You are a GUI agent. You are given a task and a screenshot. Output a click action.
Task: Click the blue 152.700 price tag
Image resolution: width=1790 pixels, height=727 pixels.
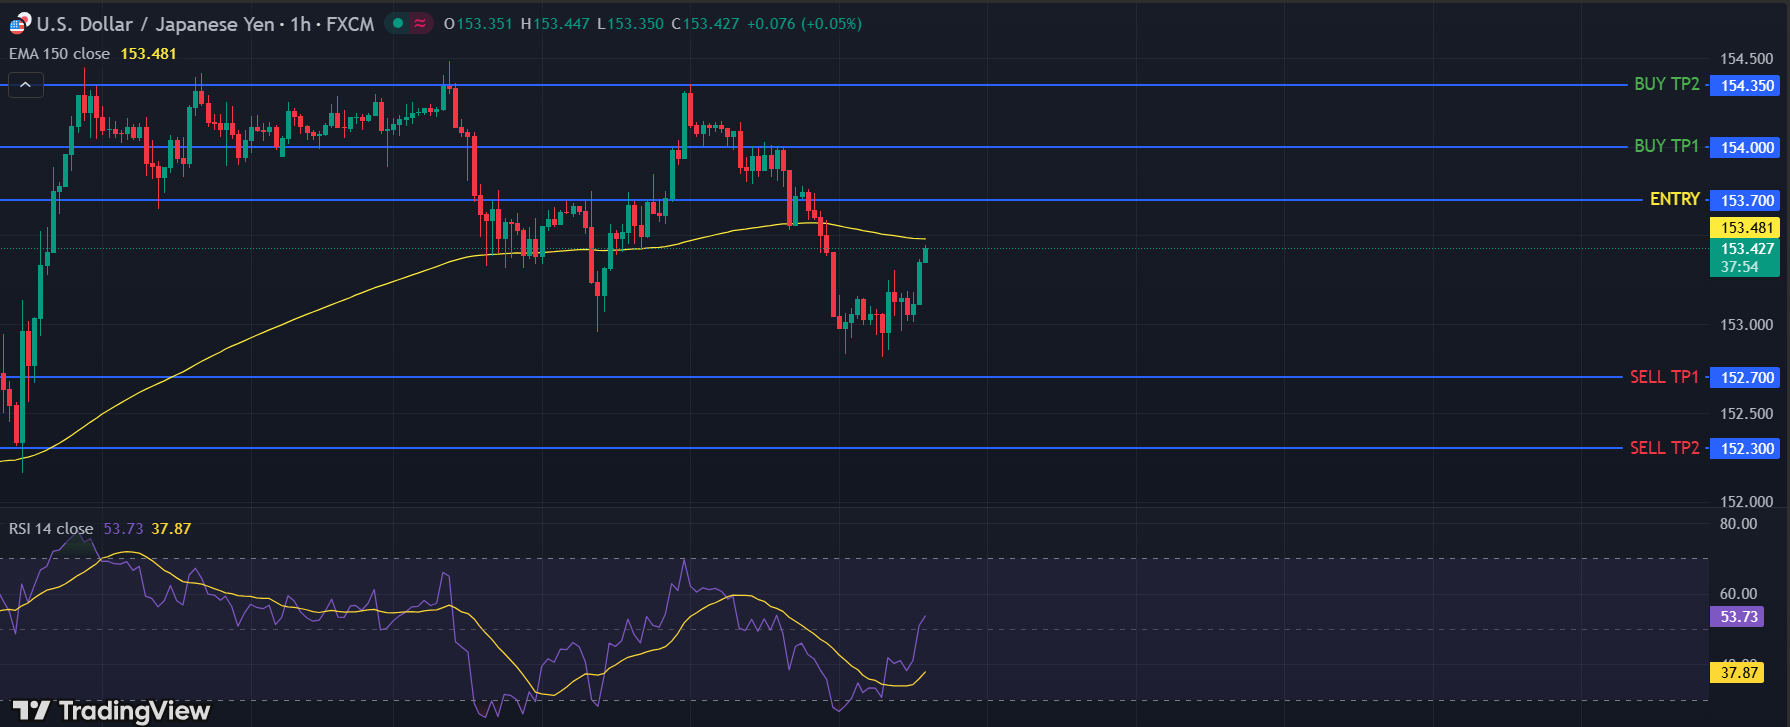click(x=1746, y=378)
